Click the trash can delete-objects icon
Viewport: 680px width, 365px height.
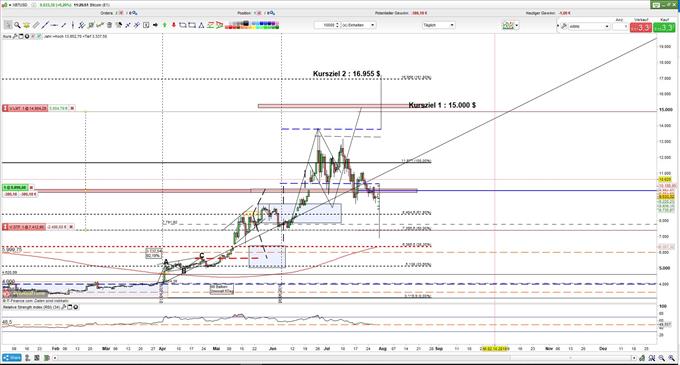coord(109,25)
